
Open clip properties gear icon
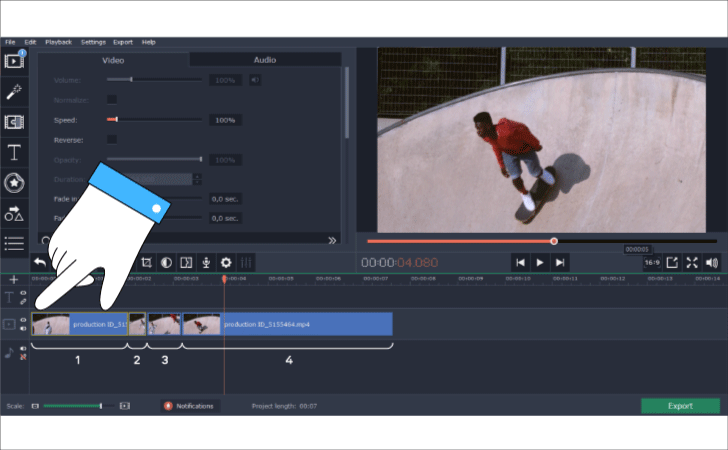tap(225, 263)
